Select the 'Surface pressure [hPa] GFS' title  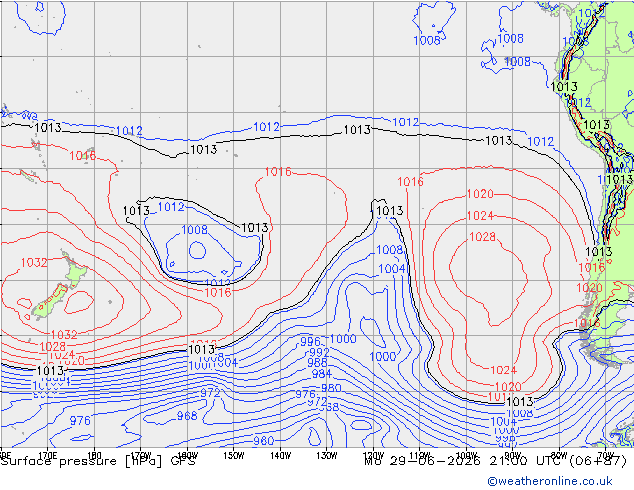(98, 461)
